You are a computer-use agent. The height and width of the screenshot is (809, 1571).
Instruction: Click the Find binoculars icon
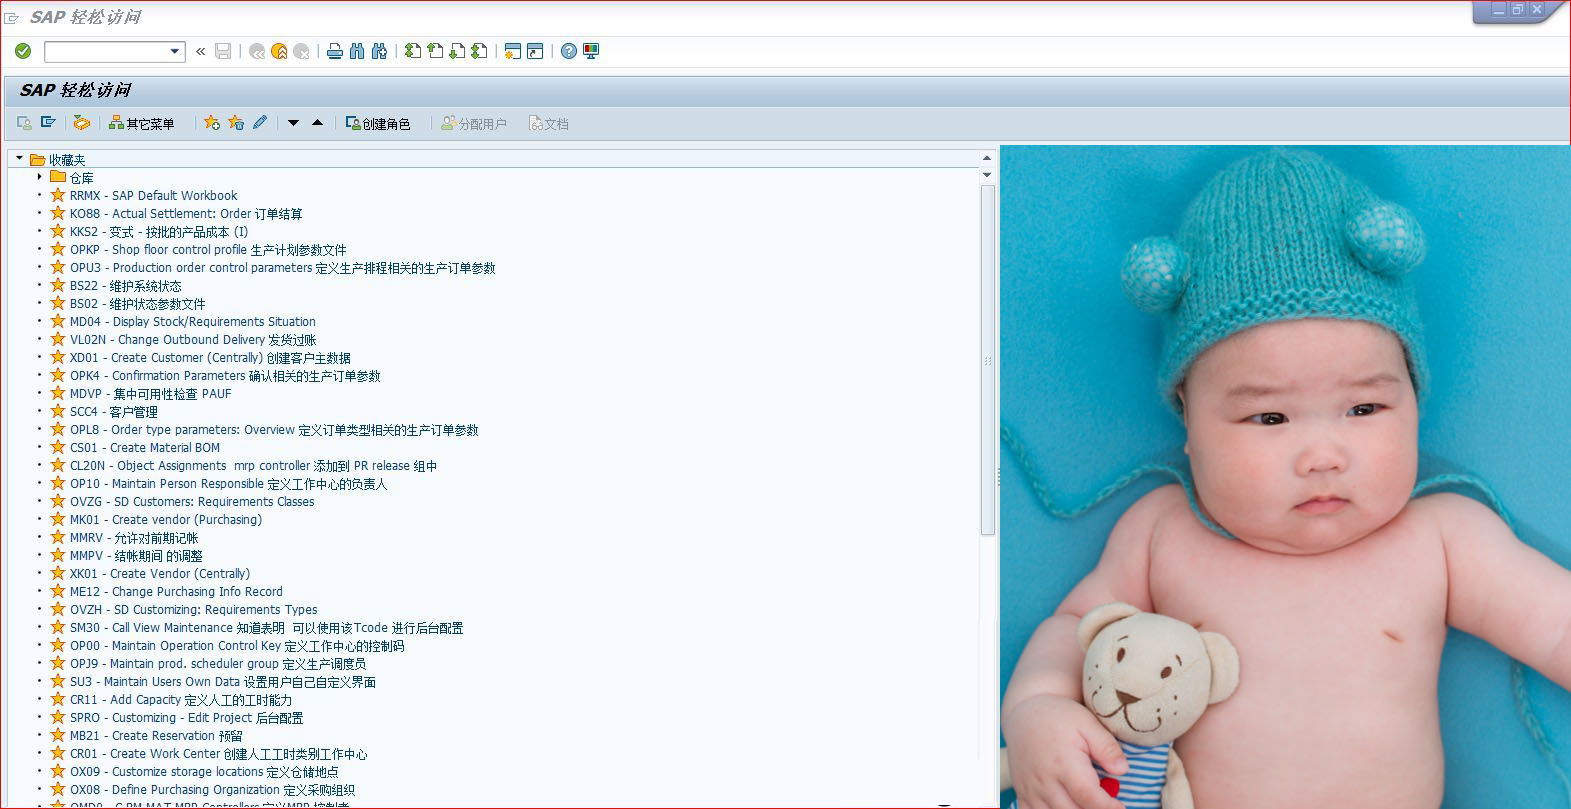click(x=357, y=51)
